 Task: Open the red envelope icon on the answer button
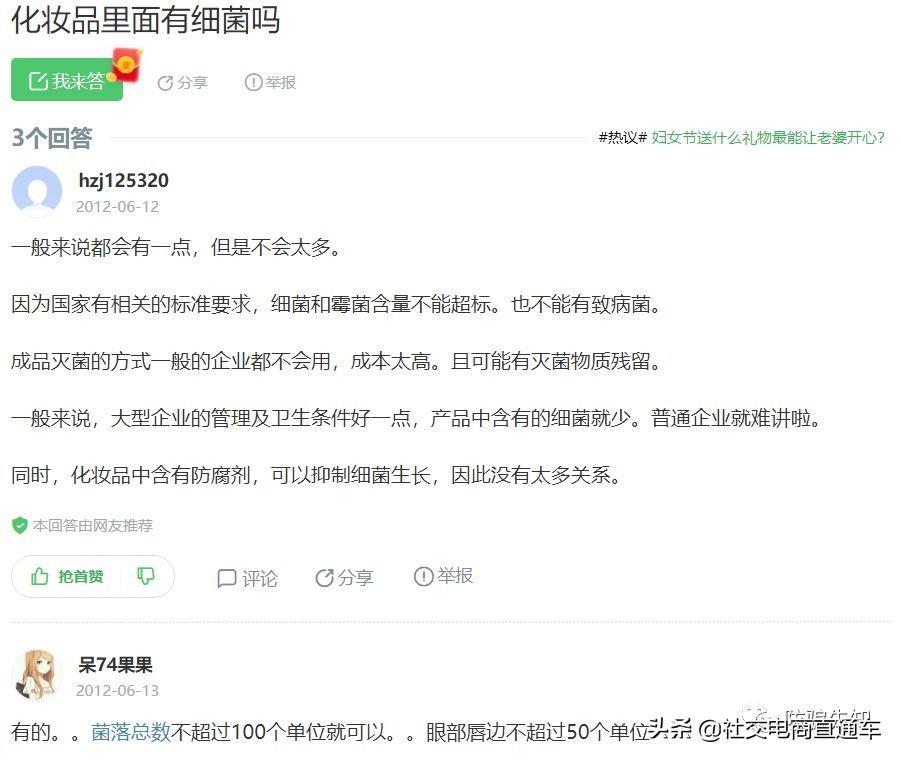pyautogui.click(x=126, y=65)
